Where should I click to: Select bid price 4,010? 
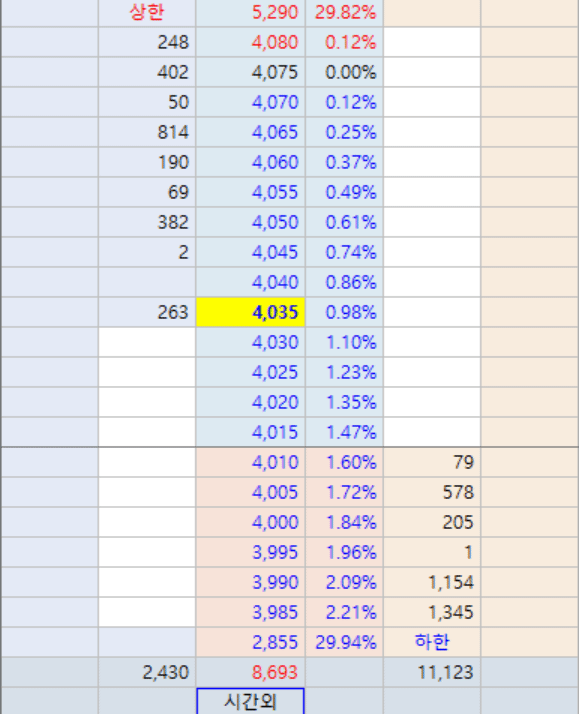(275, 463)
